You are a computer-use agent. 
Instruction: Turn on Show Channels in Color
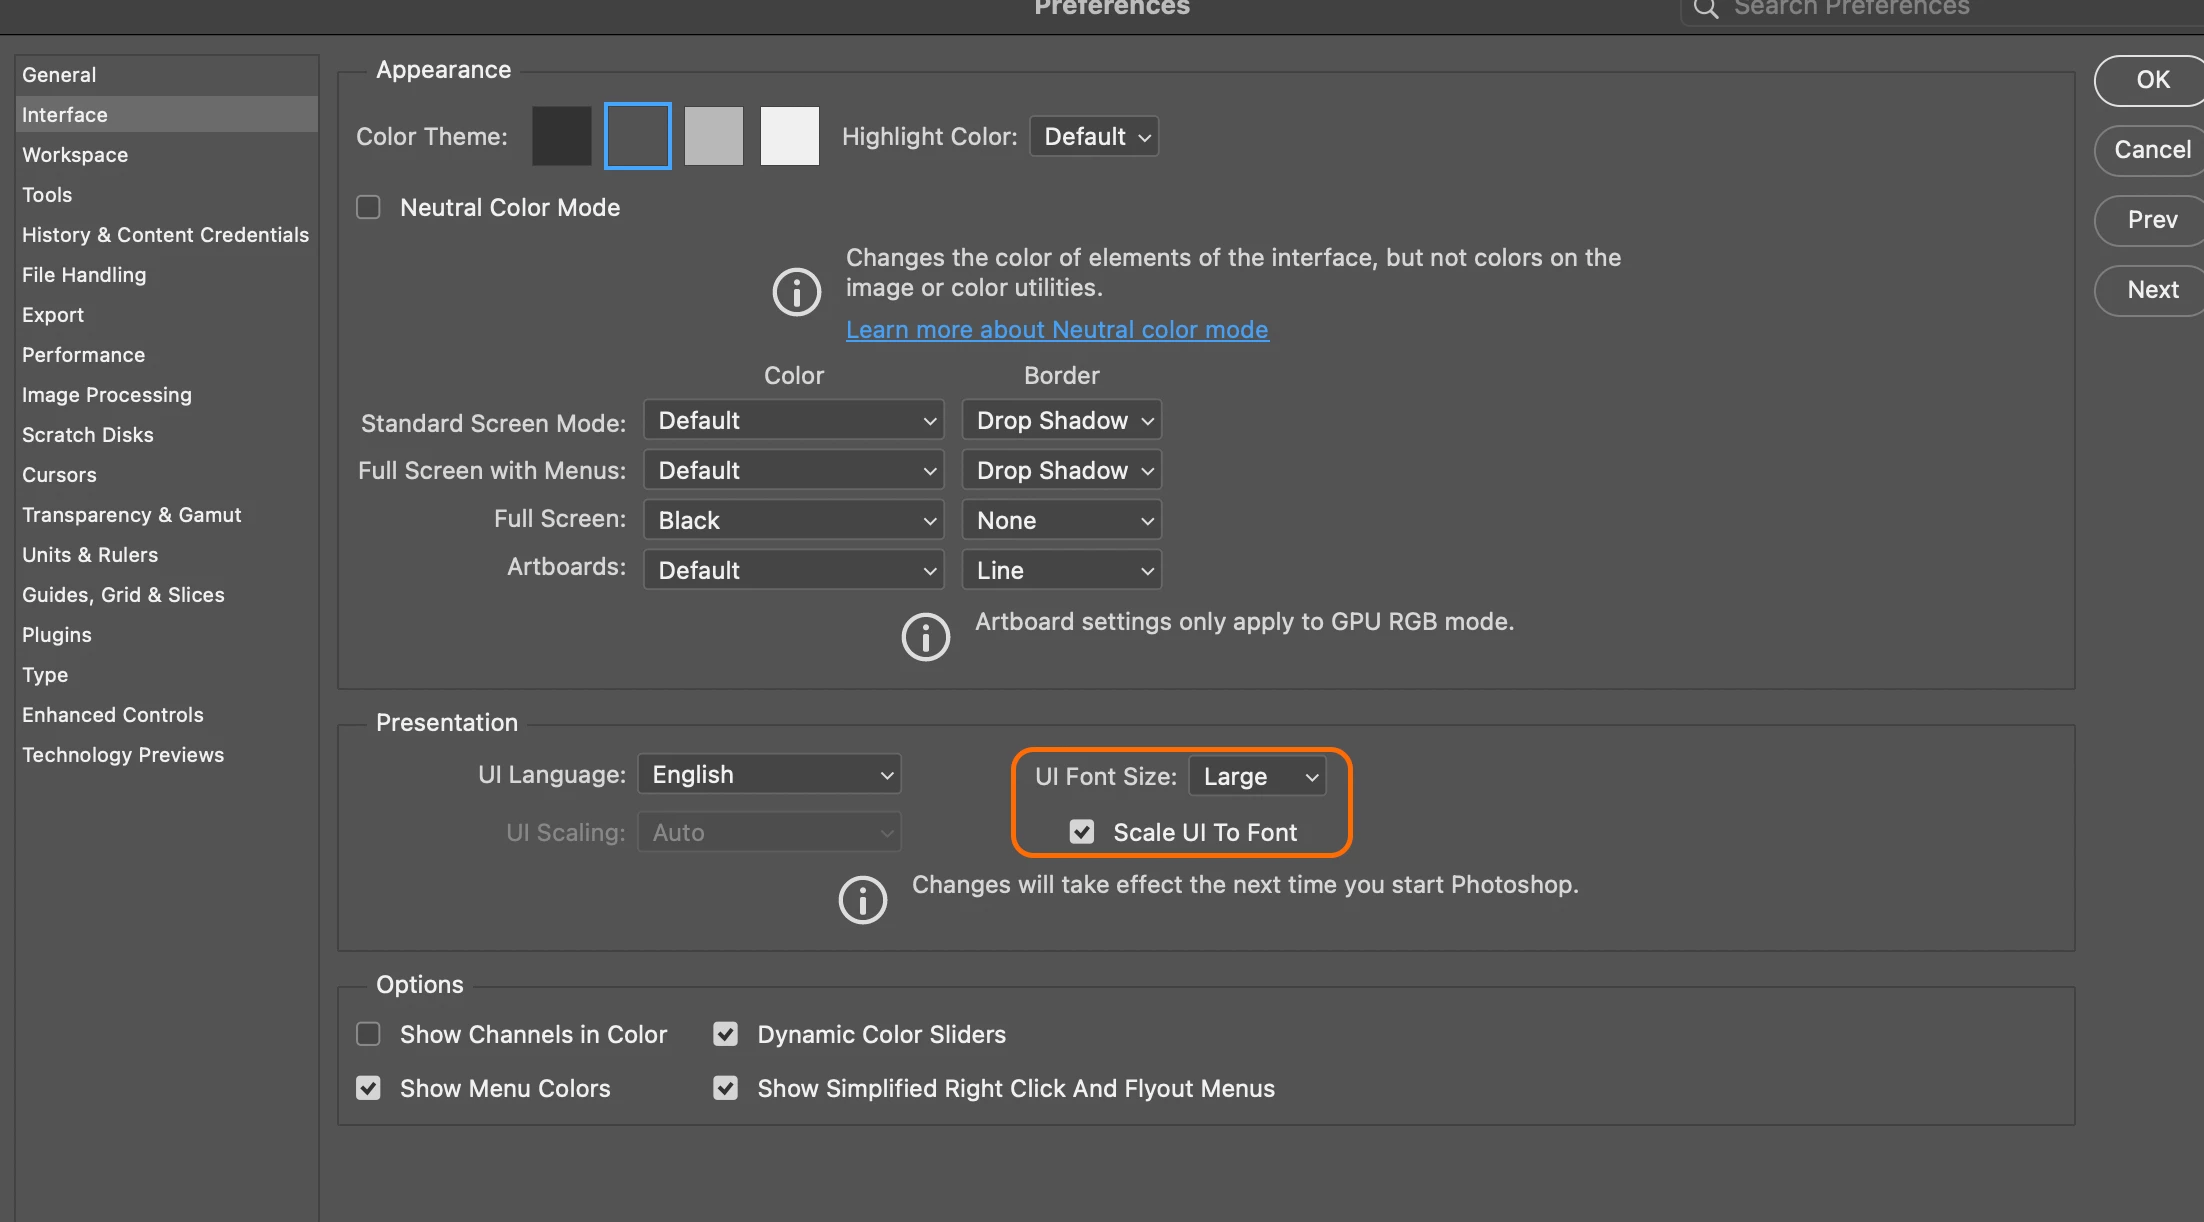point(369,1034)
